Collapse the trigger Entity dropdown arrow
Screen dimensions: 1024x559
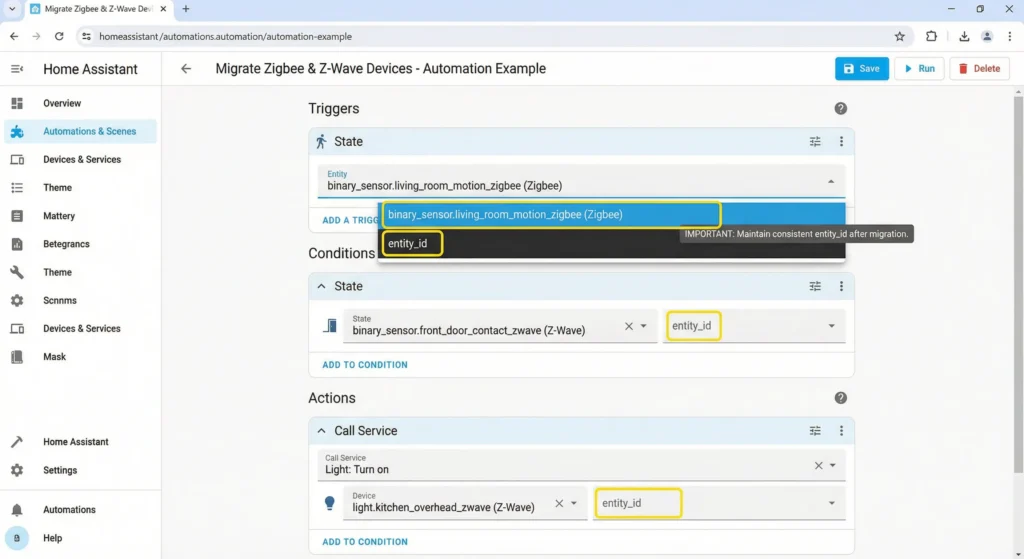pyautogui.click(x=831, y=182)
